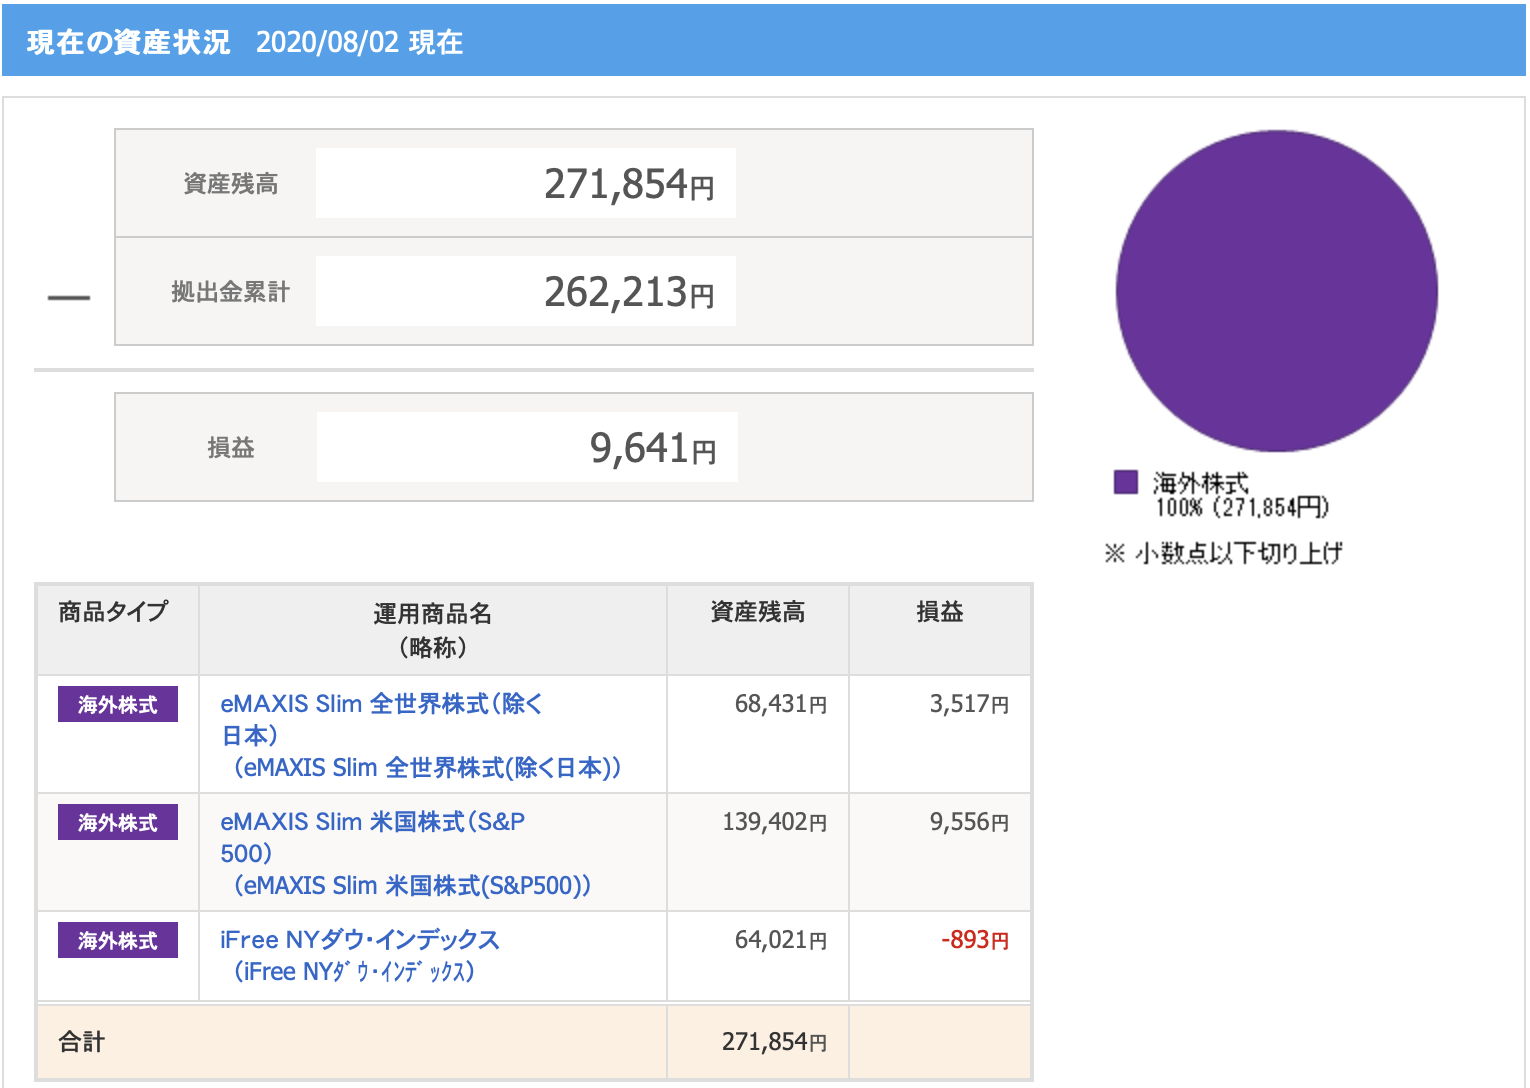The height and width of the screenshot is (1088, 1530).
Task: Click the 2020/08/02 現在 date text
Action: pyautogui.click(x=359, y=42)
